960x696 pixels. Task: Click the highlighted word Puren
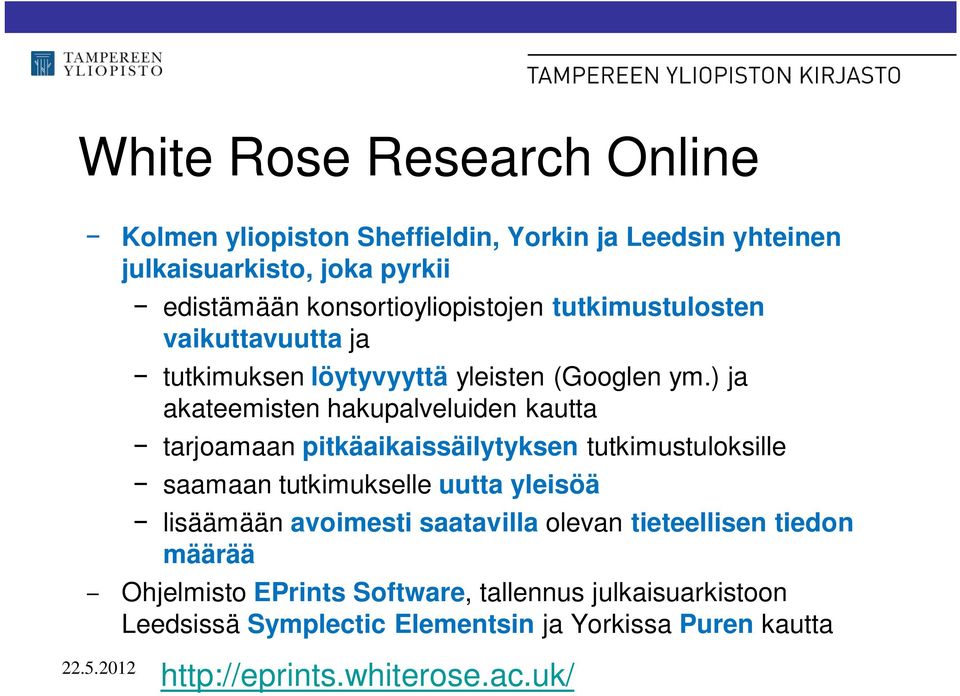coord(716,624)
